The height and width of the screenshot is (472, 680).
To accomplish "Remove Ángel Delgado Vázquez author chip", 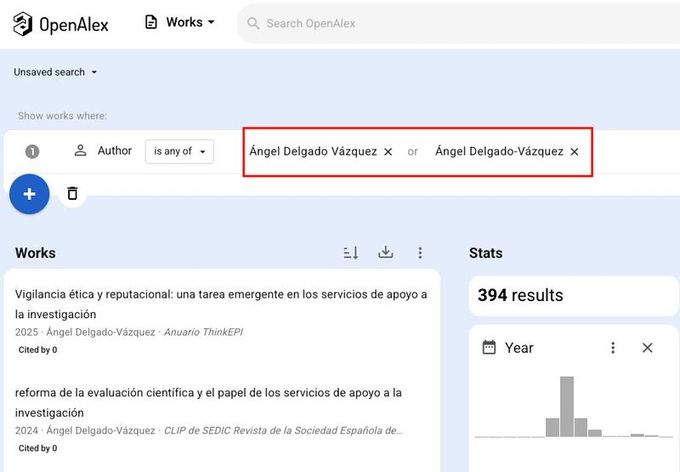I will pyautogui.click(x=388, y=152).
